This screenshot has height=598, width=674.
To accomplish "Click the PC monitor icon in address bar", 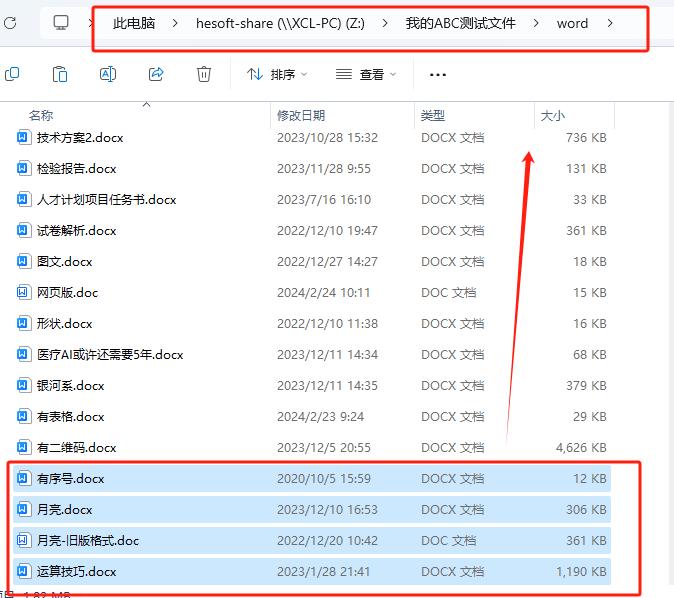I will point(61,22).
